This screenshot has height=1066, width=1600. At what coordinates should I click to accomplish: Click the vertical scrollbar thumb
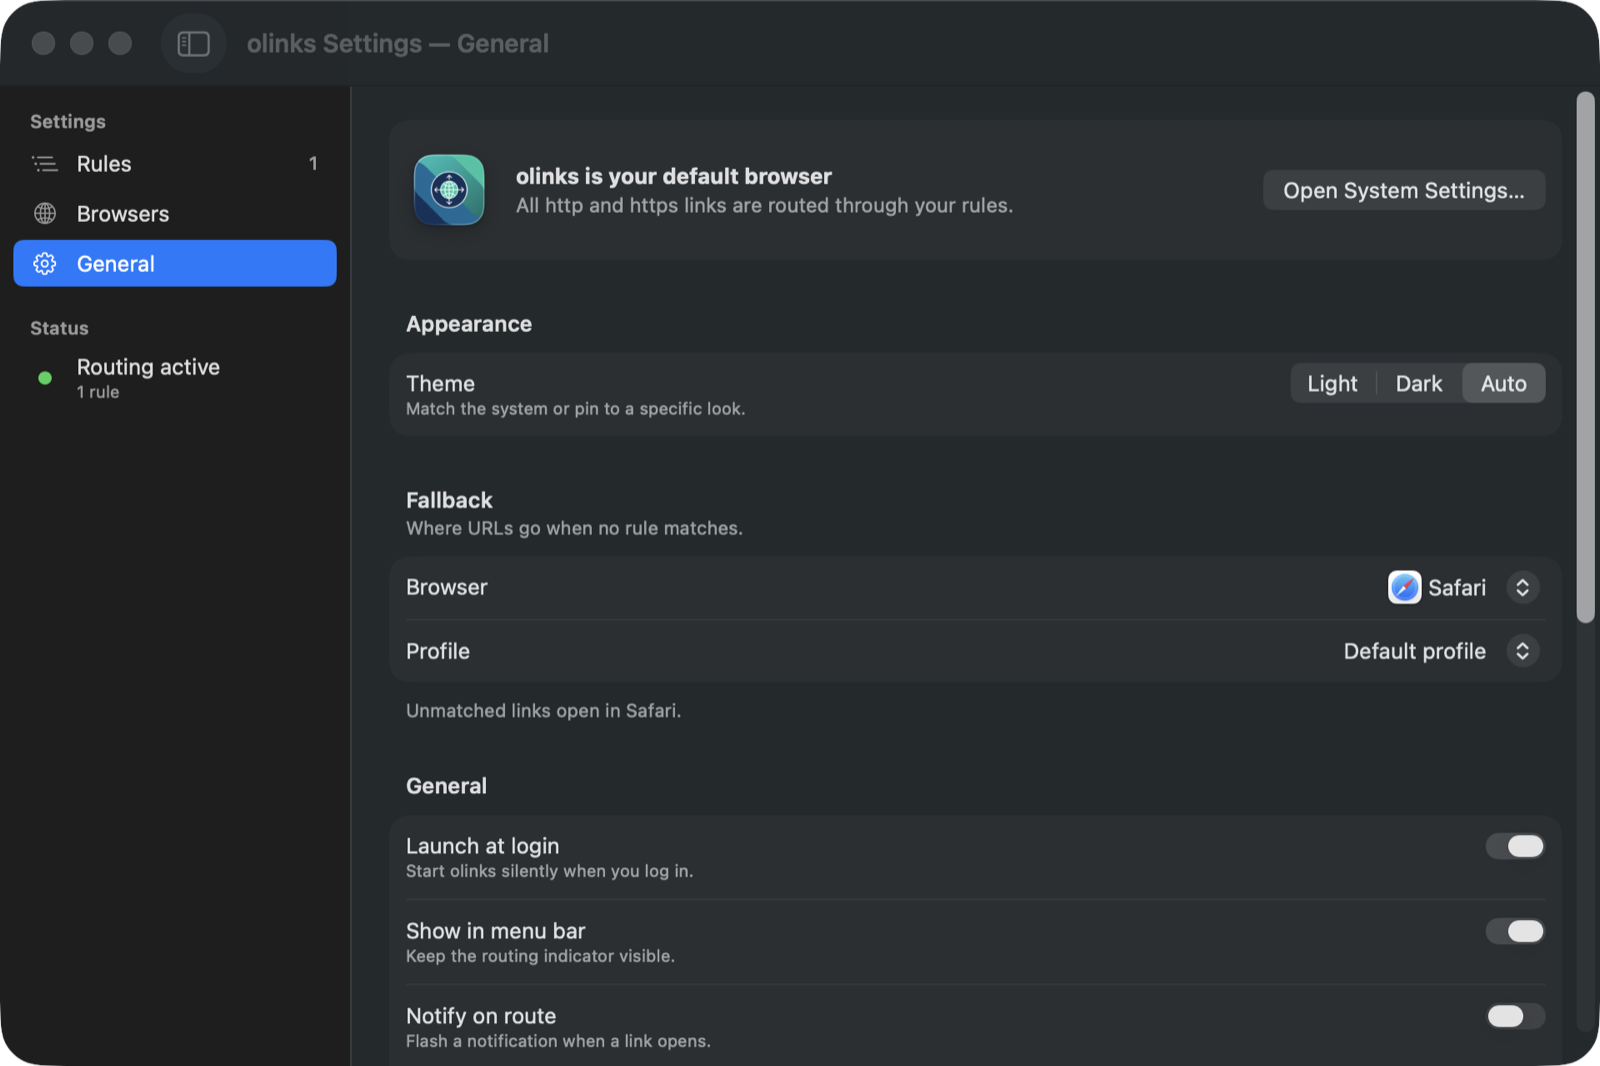pyautogui.click(x=1585, y=357)
